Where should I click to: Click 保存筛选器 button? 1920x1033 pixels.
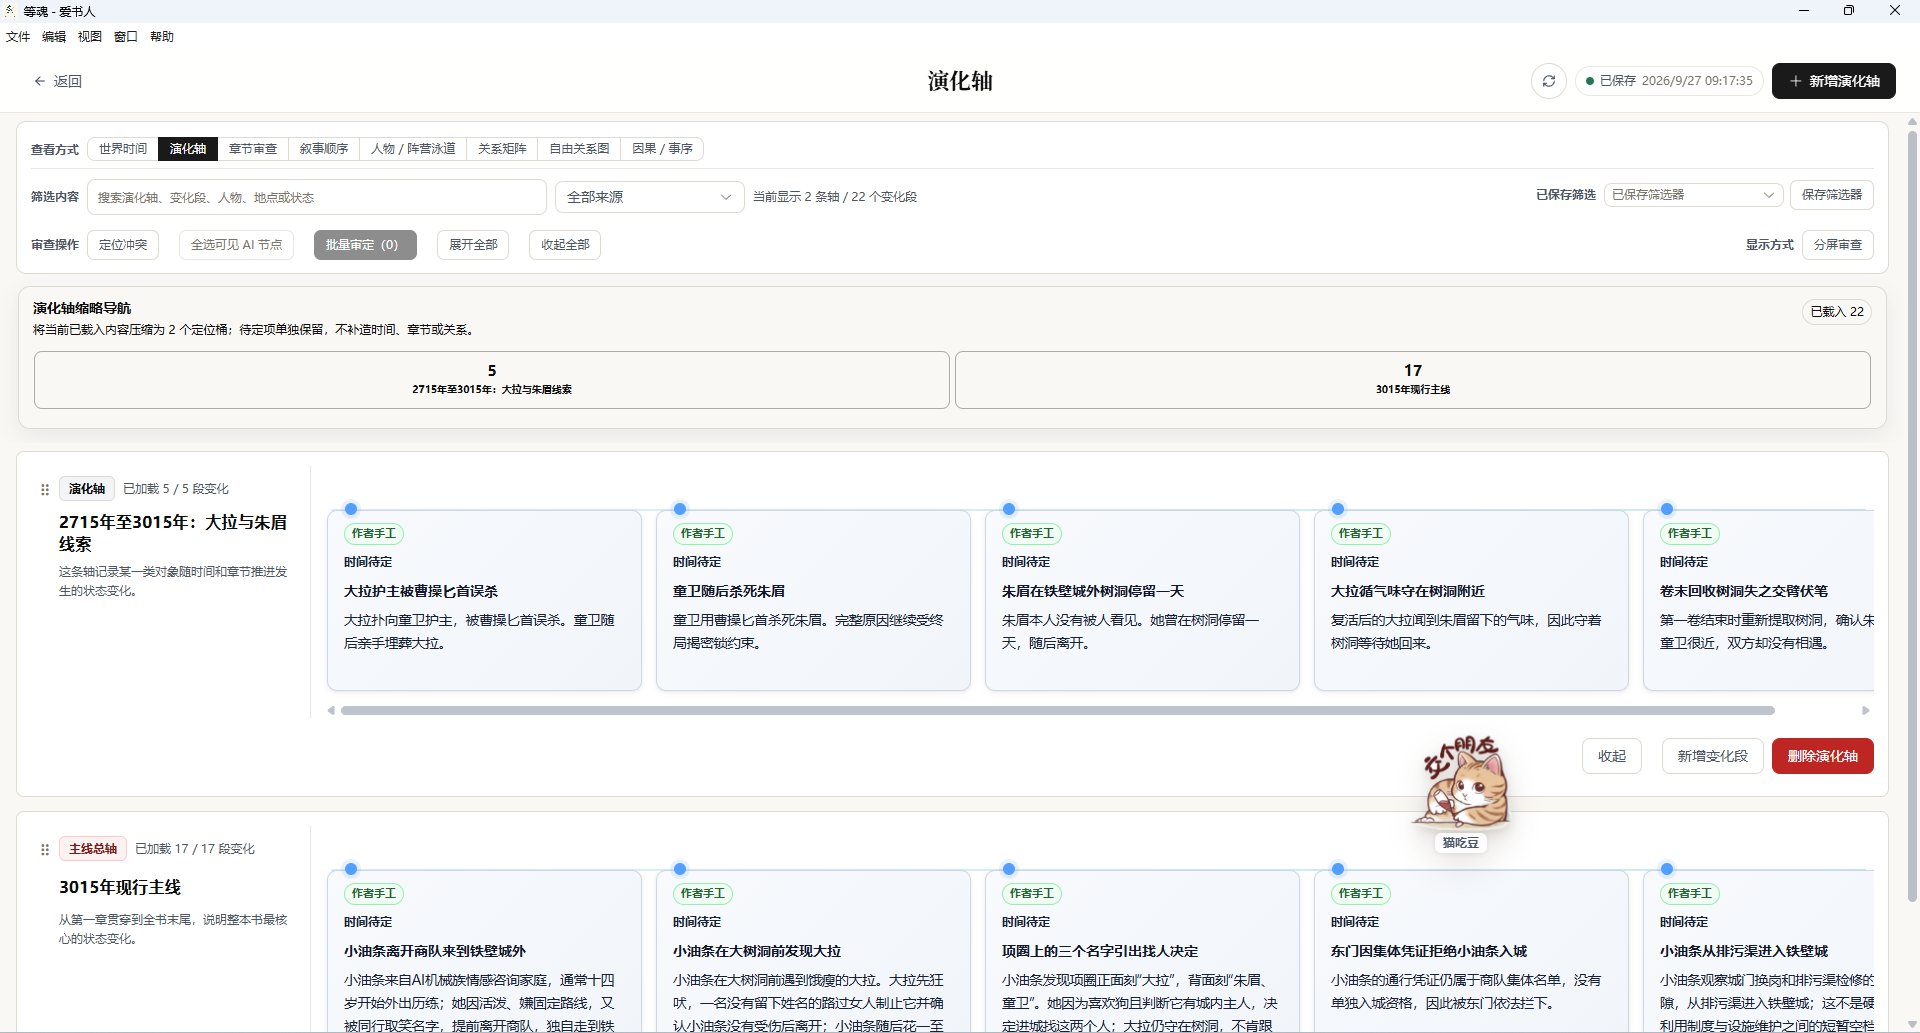tap(1832, 195)
